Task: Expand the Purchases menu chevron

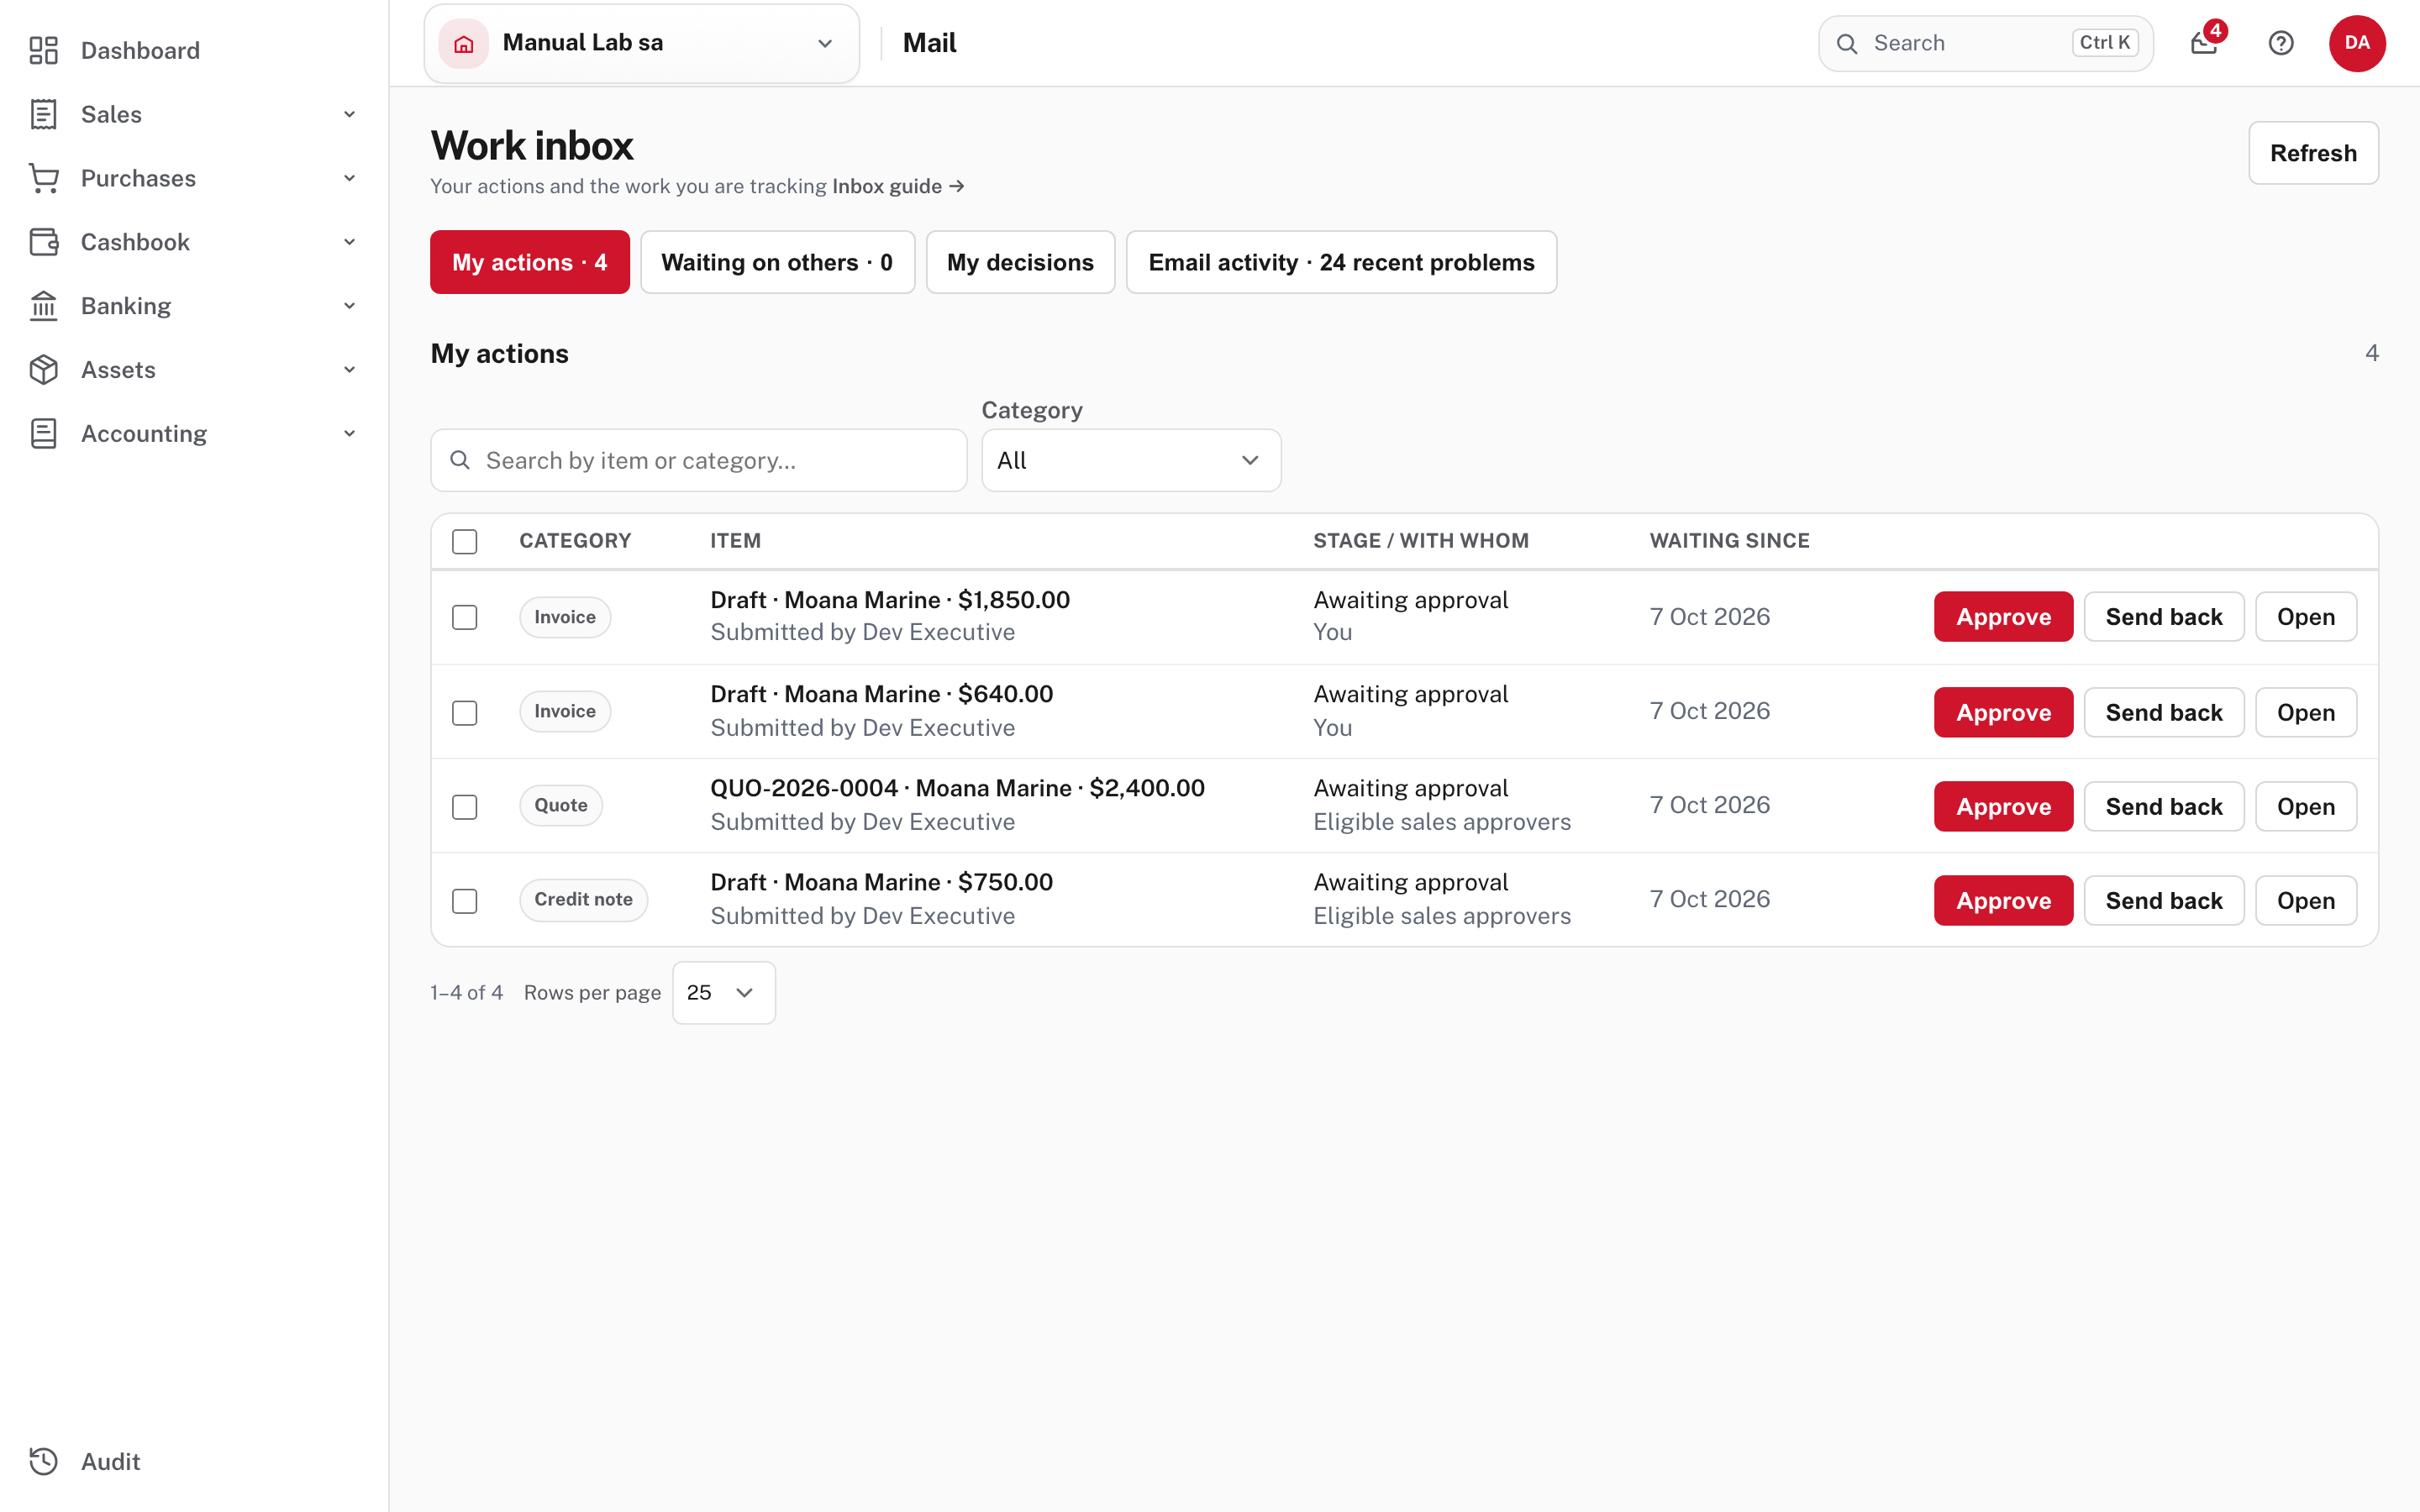Action: [x=350, y=178]
